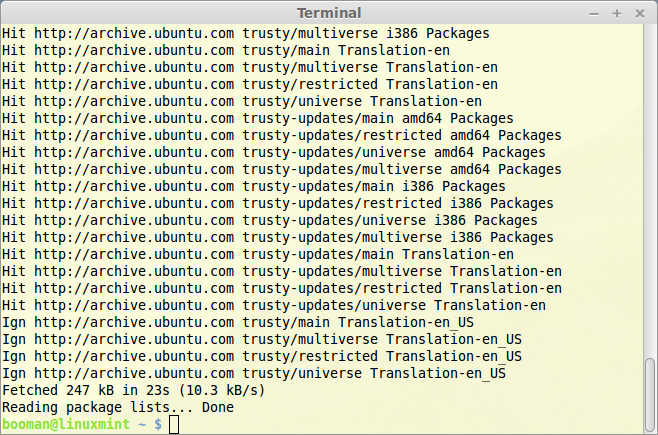Click the 'trusty-updates/main i386 Packages' line
The width and height of the screenshot is (658, 435).
(253, 186)
